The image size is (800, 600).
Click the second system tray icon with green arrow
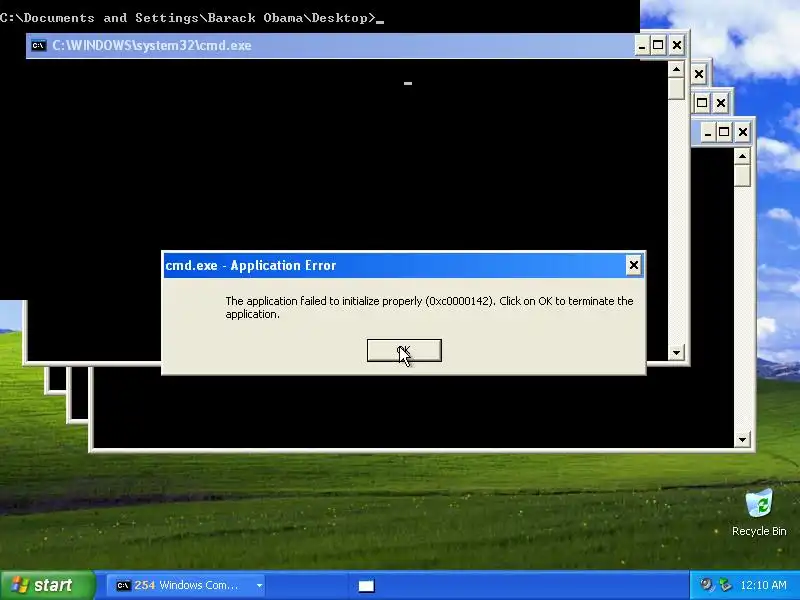coord(724,585)
